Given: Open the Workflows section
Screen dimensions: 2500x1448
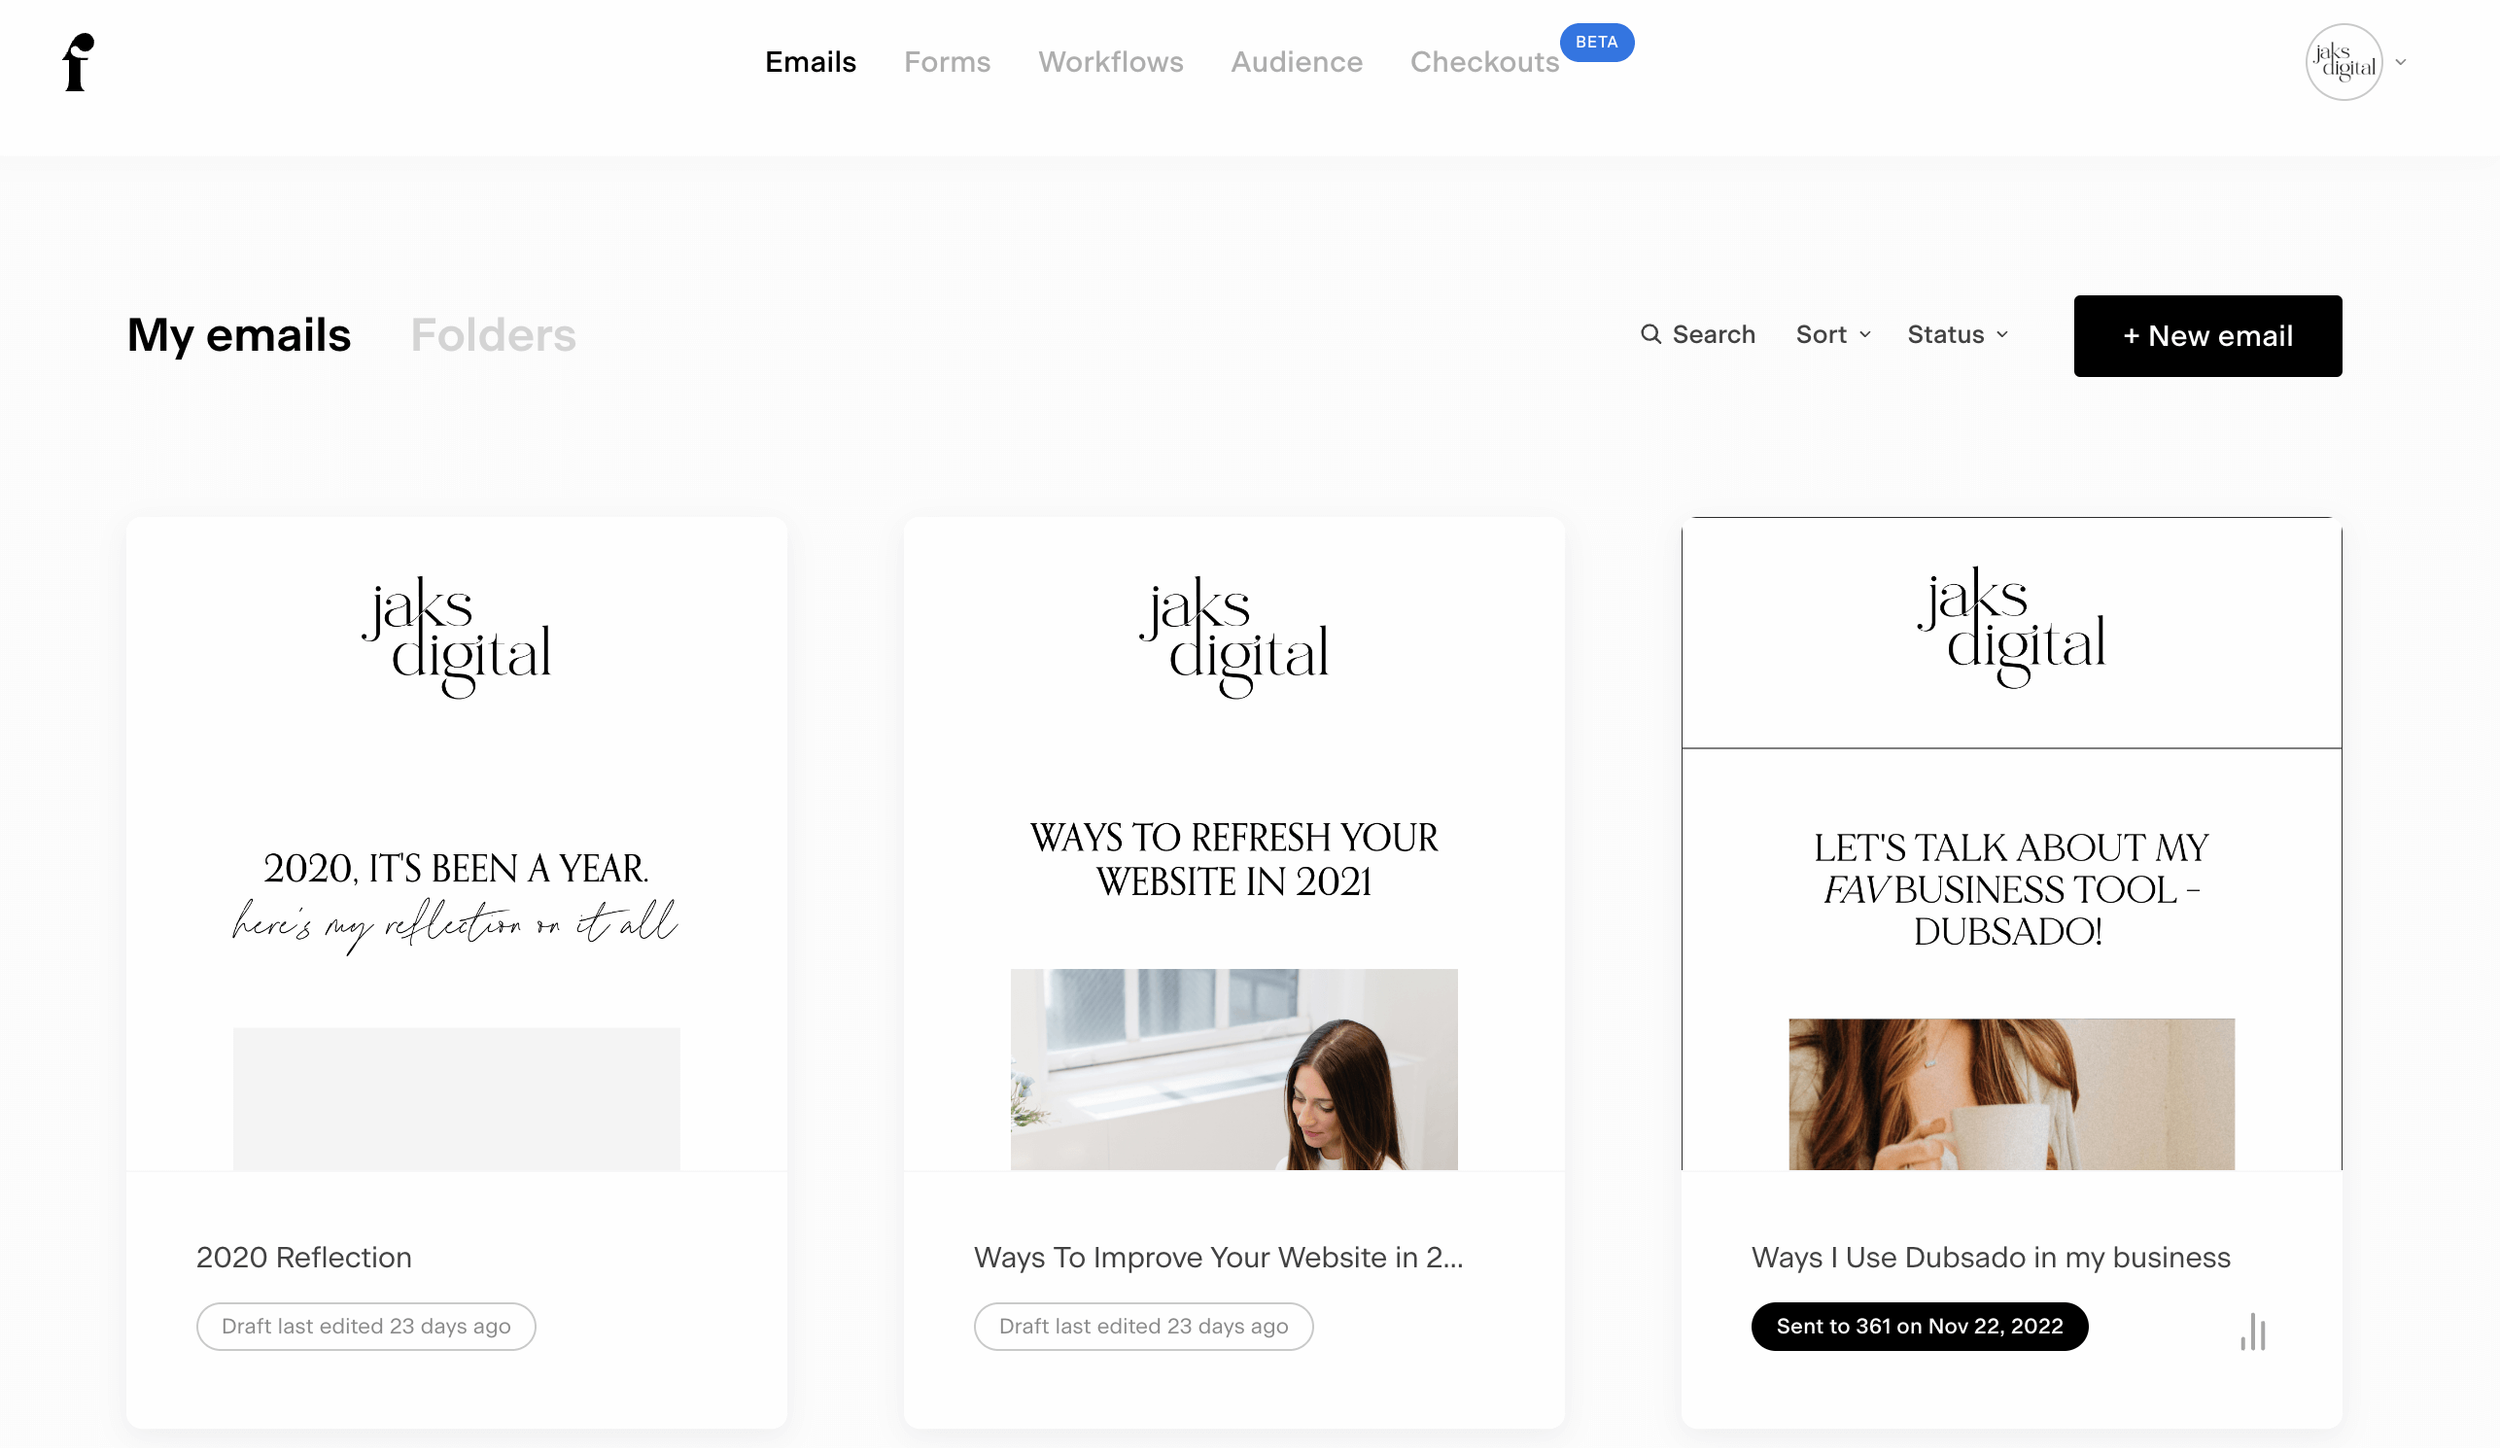Looking at the screenshot, I should point(1110,62).
